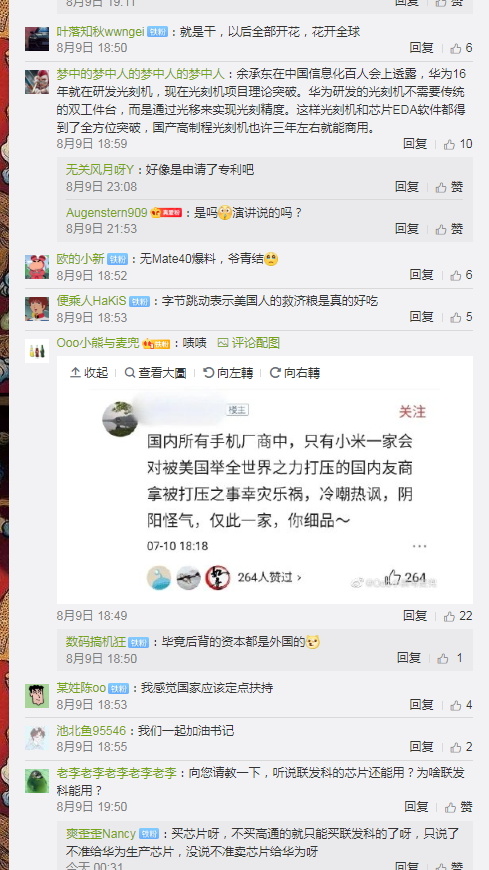Open profile of 爽歪歪Nancy
Image resolution: width=489 pixels, height=870 pixels.
[101, 834]
